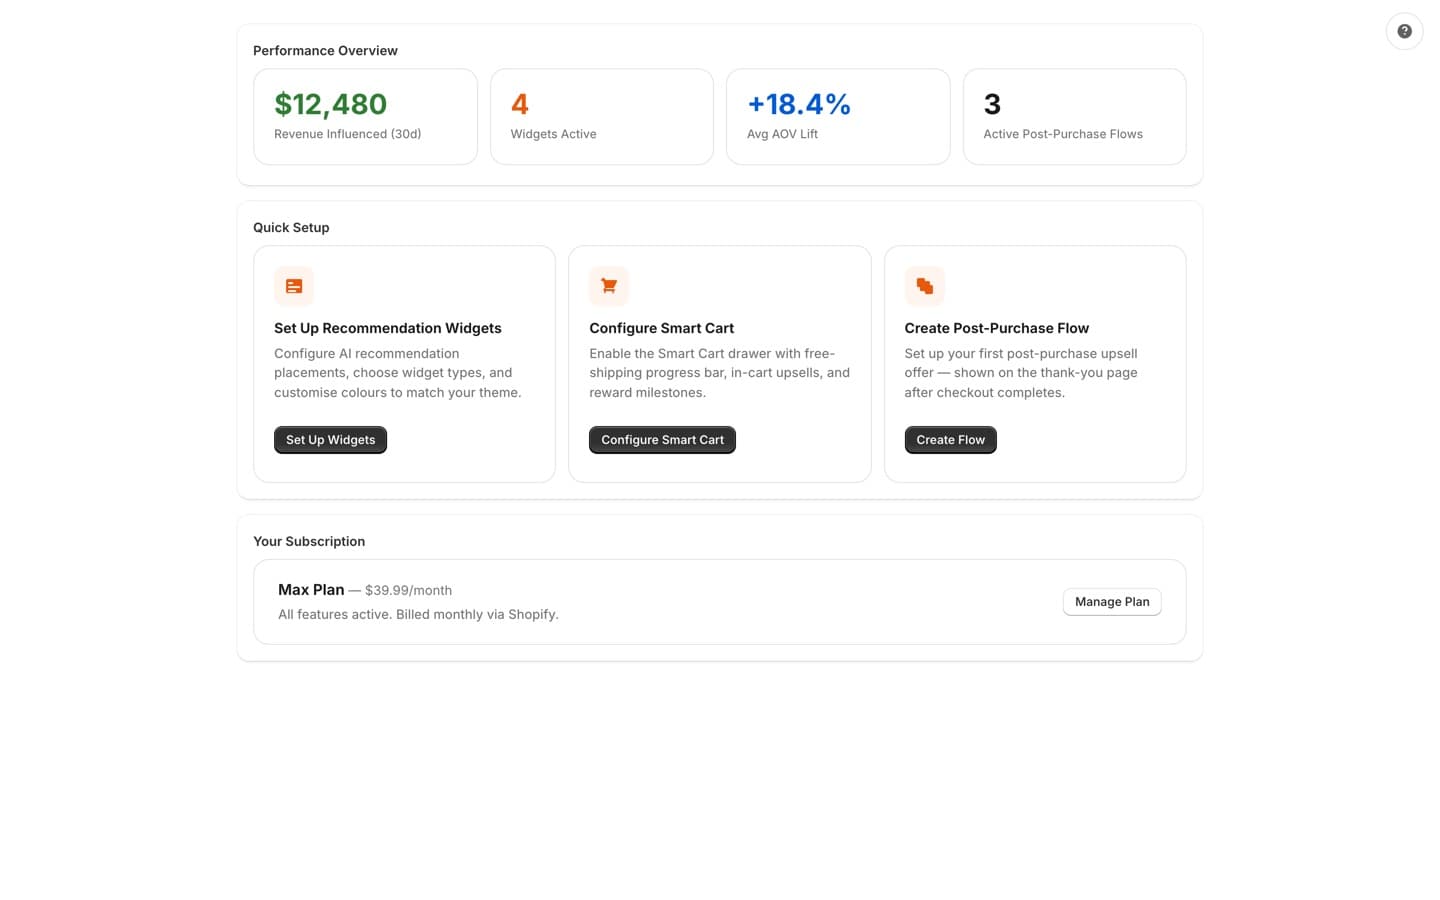Image resolution: width=1440 pixels, height=900 pixels.
Task: Click the Set Up Recommendation Widgets title
Action: click(388, 328)
